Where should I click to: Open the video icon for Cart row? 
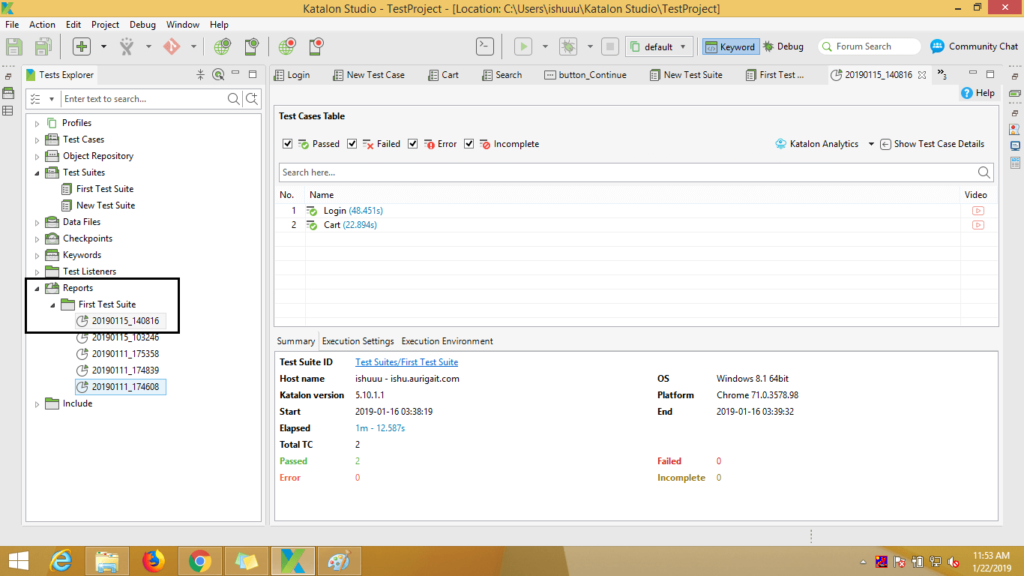pos(978,225)
